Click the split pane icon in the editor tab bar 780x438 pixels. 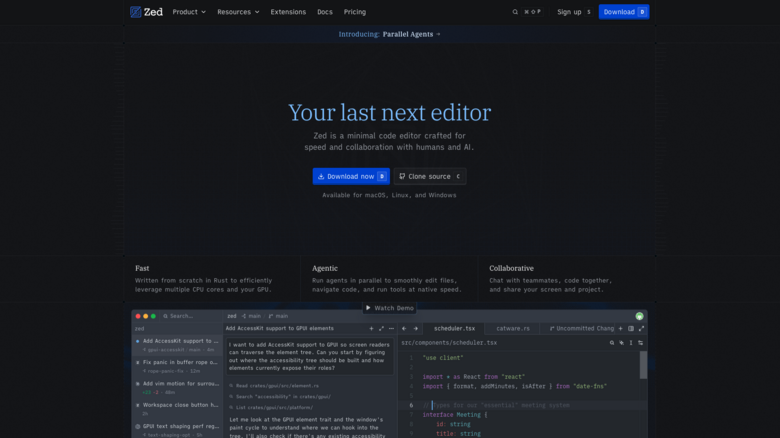click(631, 328)
